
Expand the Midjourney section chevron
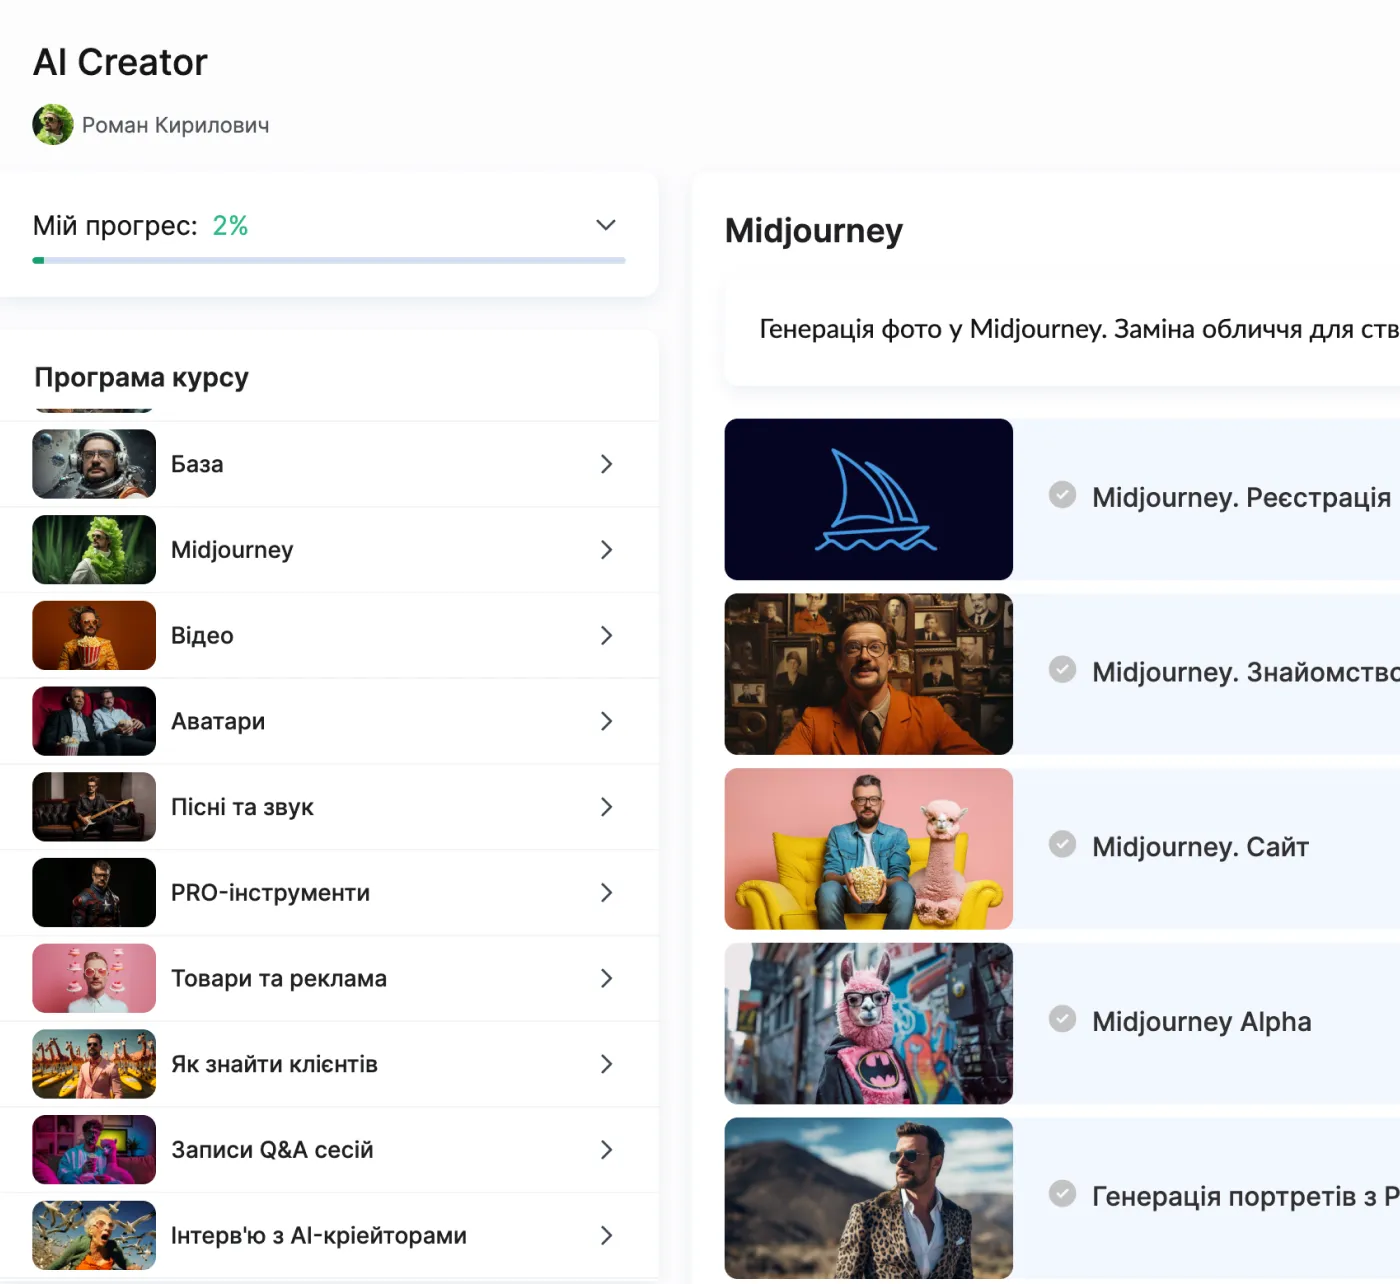[x=606, y=550]
